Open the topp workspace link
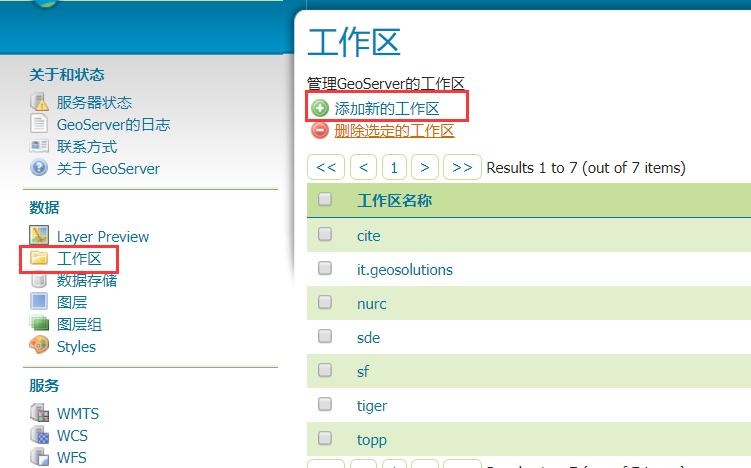This screenshot has width=751, height=468. [x=372, y=440]
